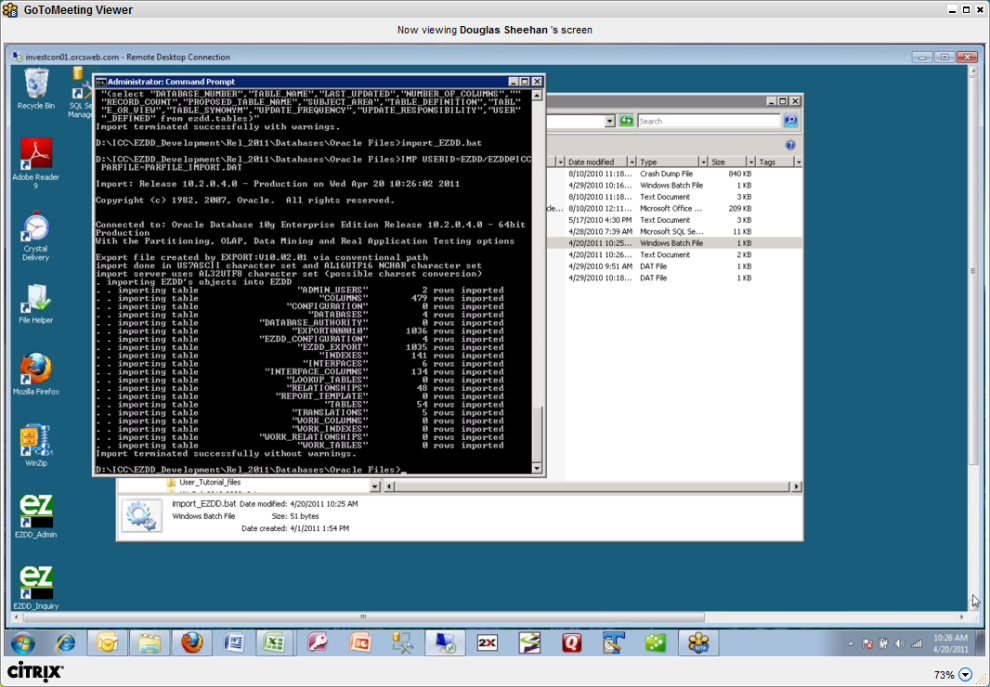Image resolution: width=990 pixels, height=687 pixels.
Task: Open the File Helper desktop shortcut
Action: point(36,299)
